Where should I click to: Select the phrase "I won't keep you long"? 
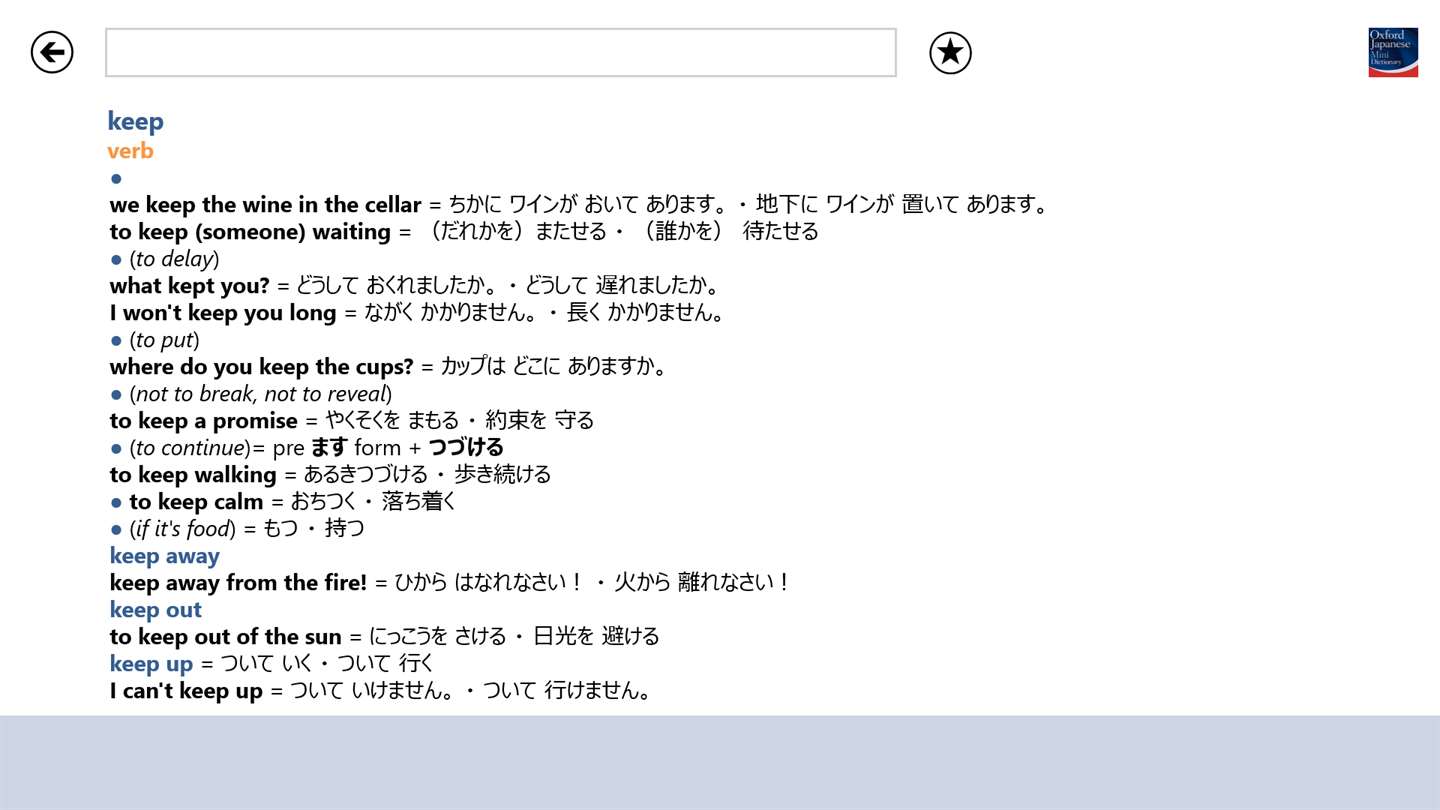tap(222, 313)
